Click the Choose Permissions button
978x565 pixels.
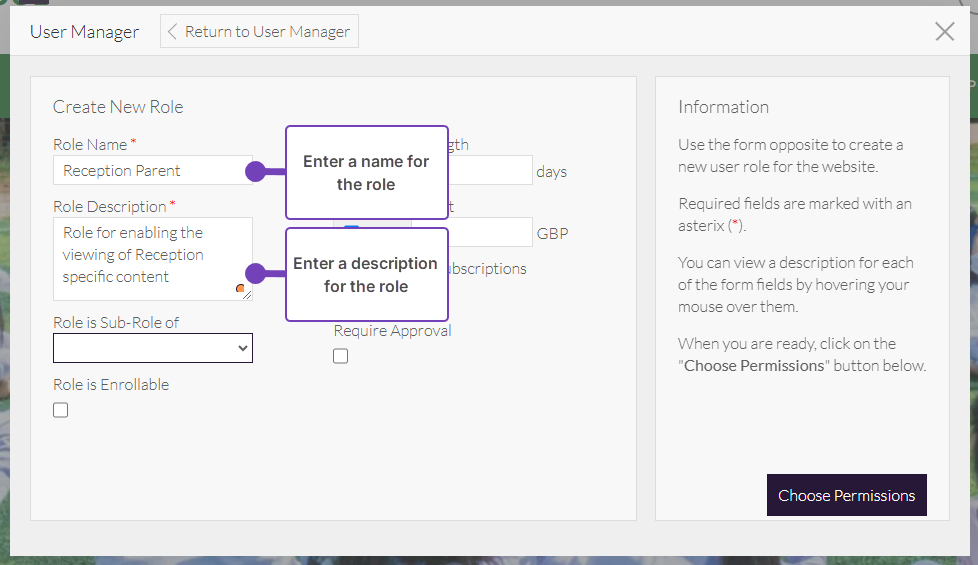846,495
